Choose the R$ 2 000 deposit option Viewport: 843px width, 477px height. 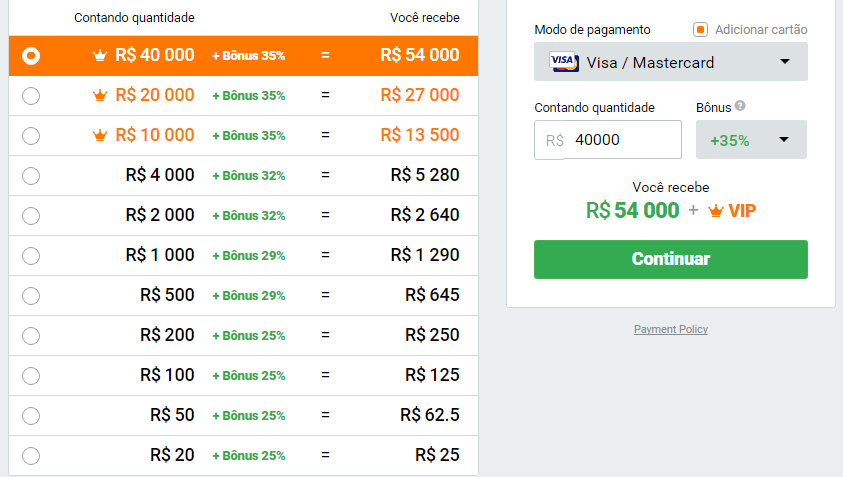243,216
